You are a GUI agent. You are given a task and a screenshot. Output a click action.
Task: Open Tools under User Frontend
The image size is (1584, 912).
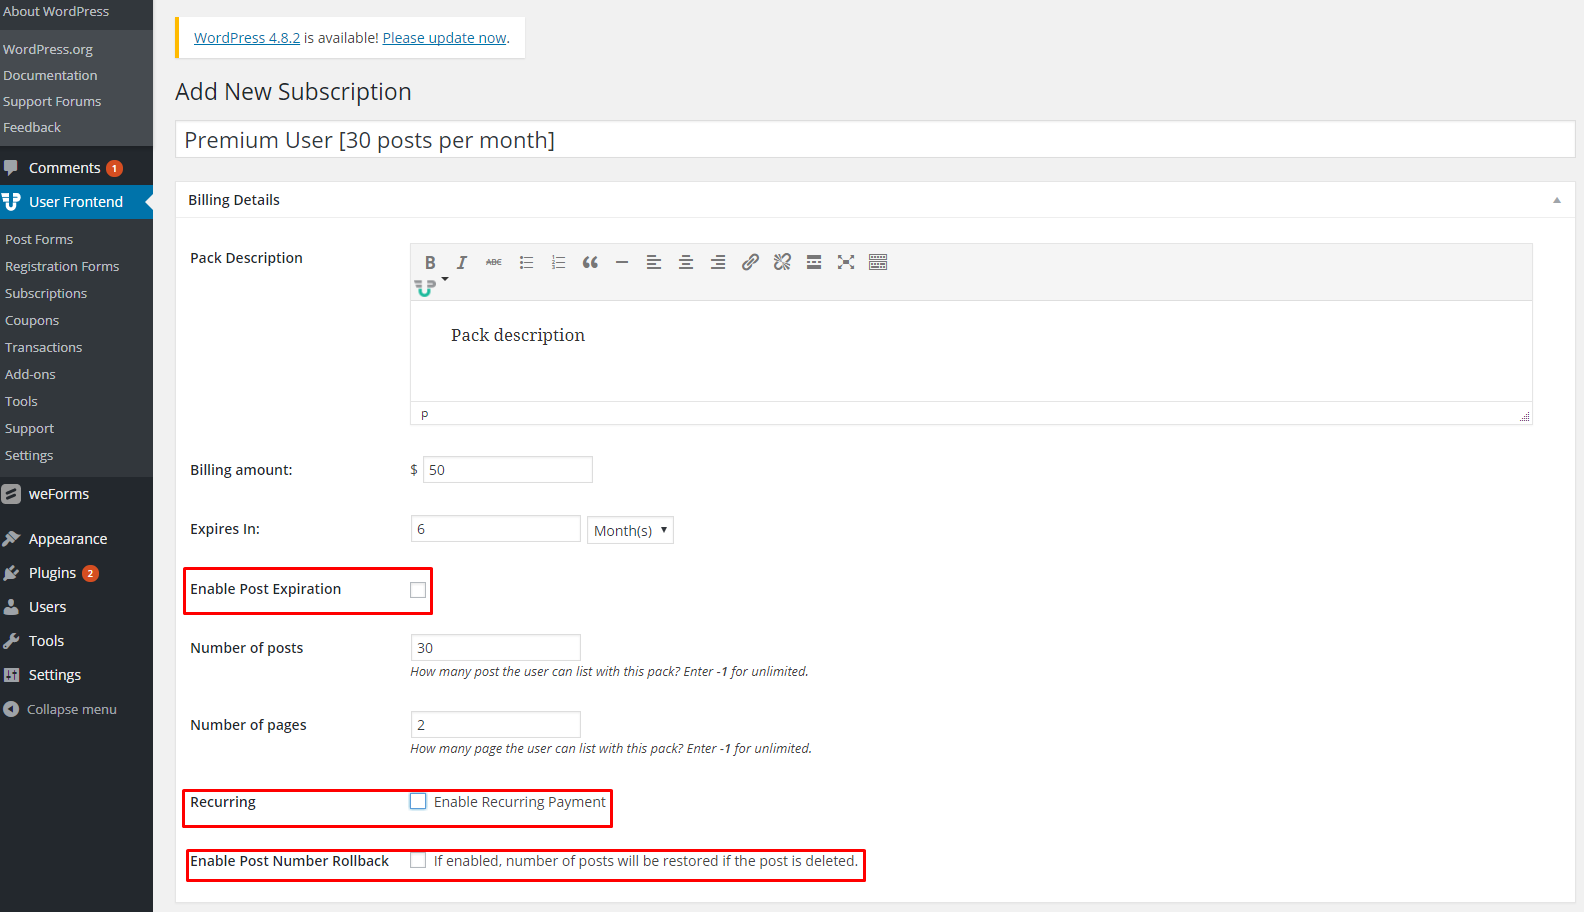[x=21, y=402]
